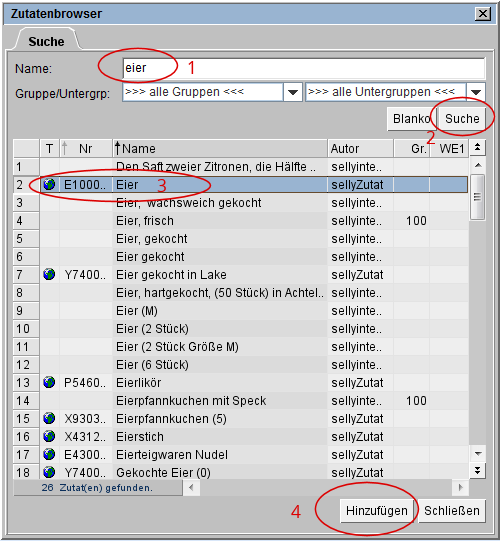
Task: Open the alle Untergruppen dropdown arrow
Action: click(476, 92)
